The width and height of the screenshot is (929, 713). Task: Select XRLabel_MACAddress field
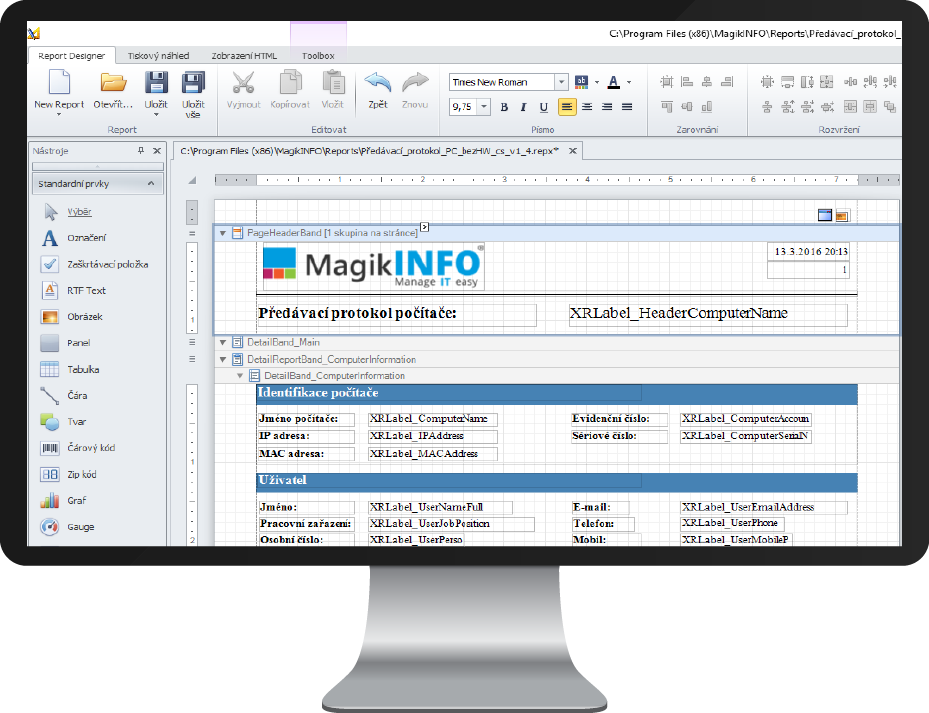[433, 454]
